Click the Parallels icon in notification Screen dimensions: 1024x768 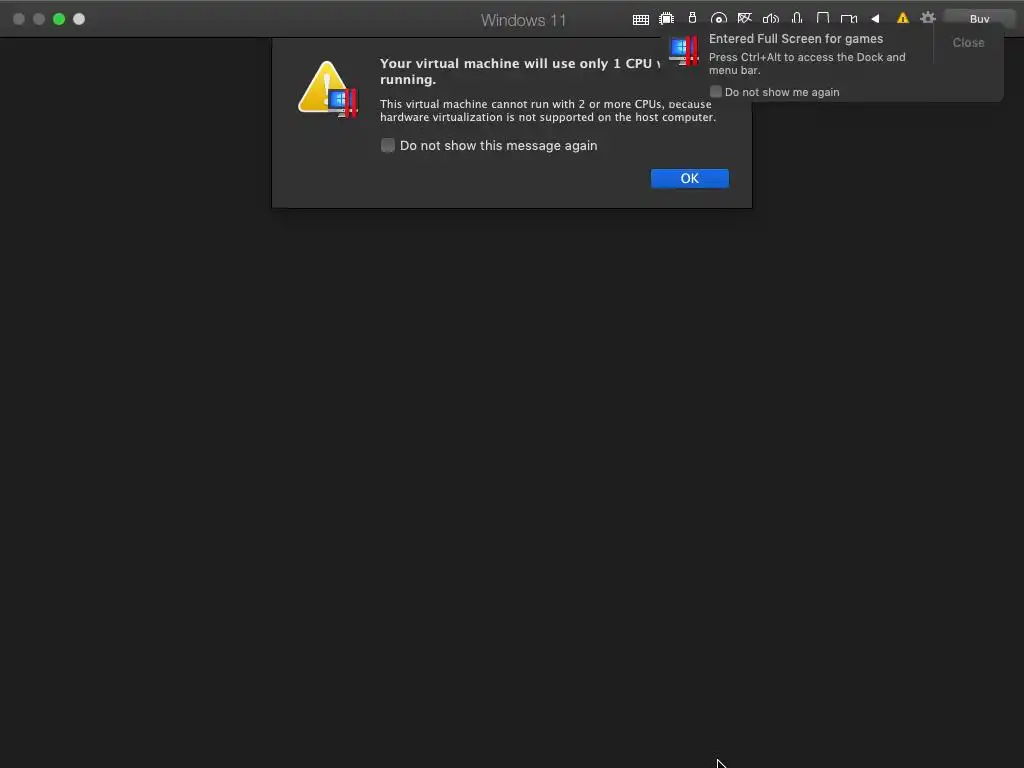pyautogui.click(x=684, y=50)
